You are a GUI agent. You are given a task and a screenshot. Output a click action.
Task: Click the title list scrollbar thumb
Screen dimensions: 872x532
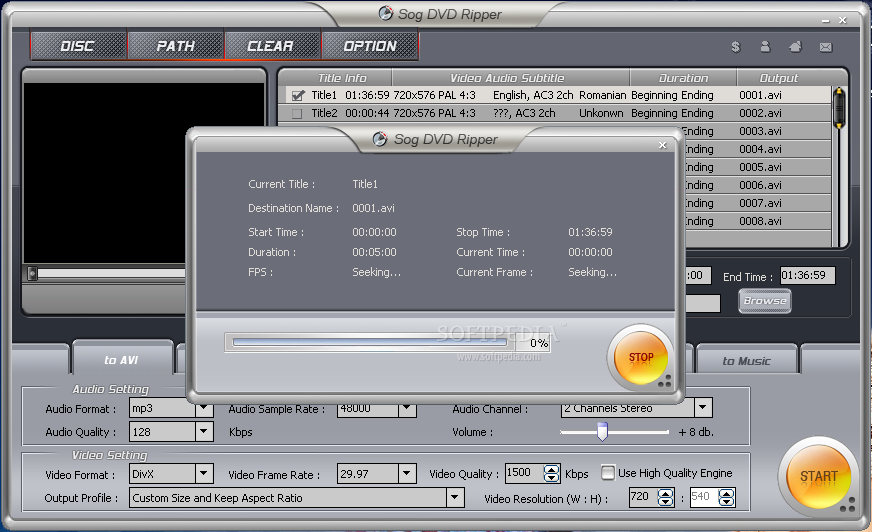(x=839, y=107)
